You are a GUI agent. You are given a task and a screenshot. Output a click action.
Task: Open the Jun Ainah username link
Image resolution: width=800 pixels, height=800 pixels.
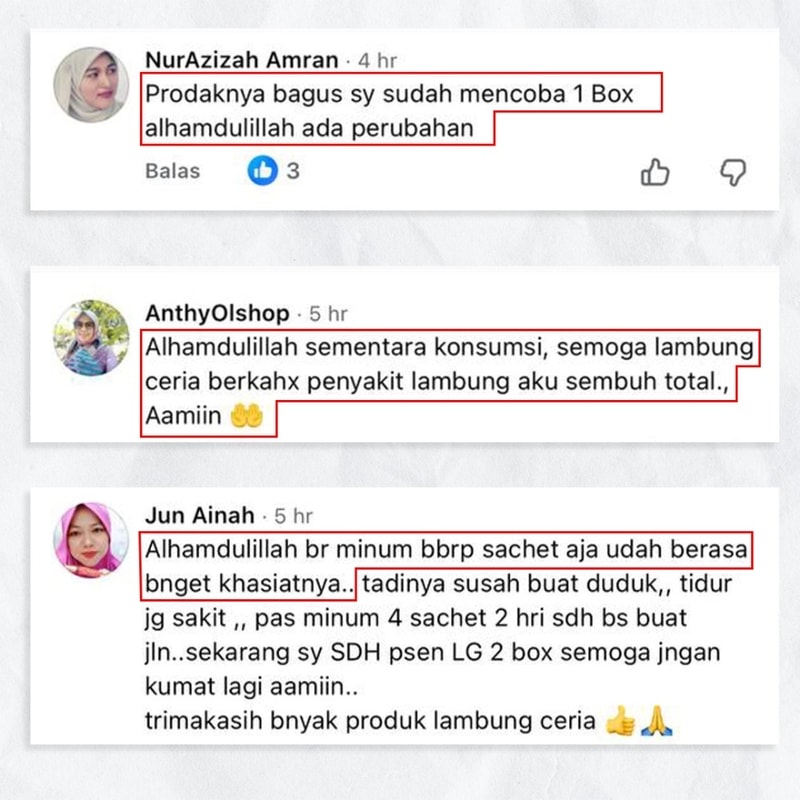(199, 515)
